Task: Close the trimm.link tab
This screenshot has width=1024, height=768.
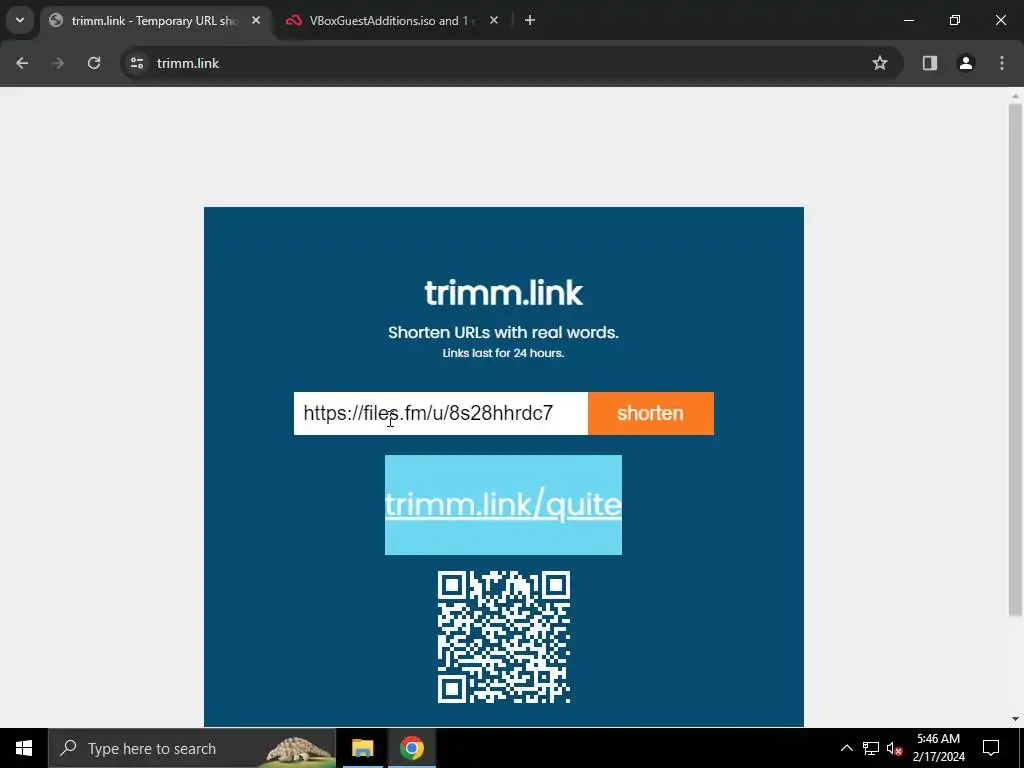Action: [256, 21]
